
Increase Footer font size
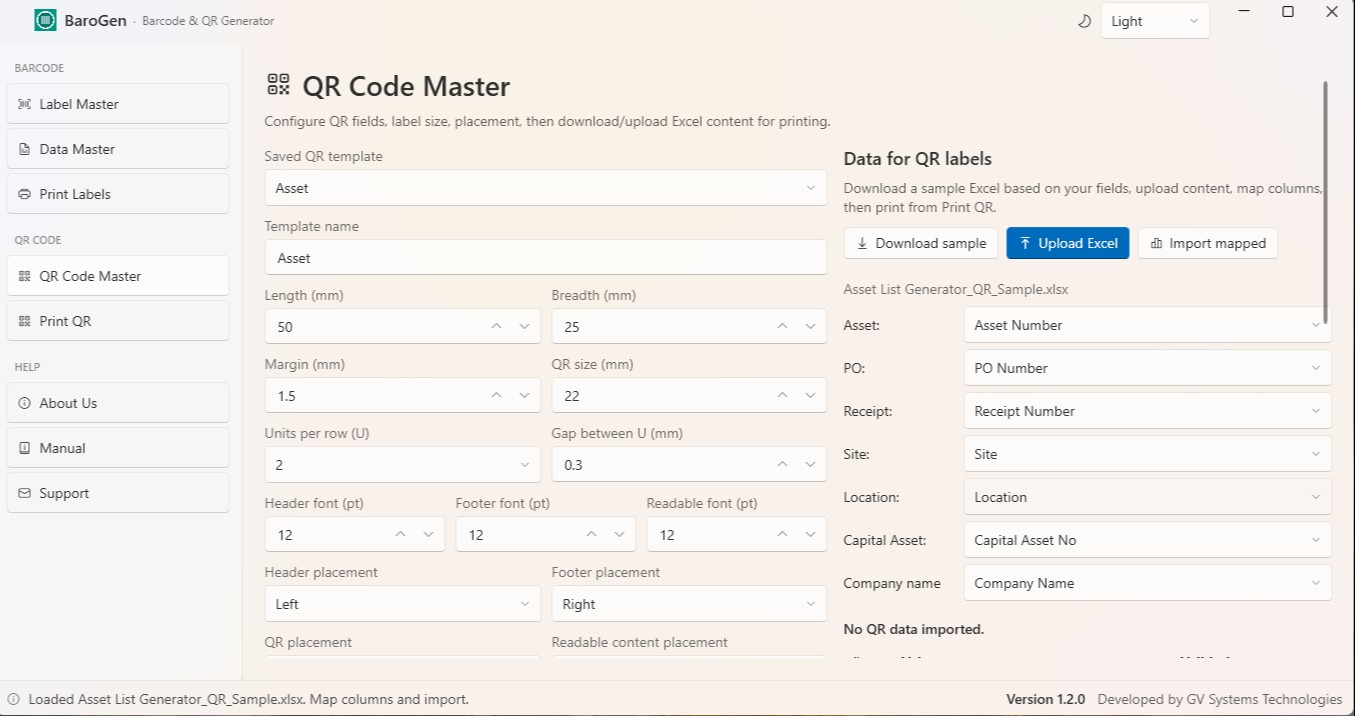(x=592, y=535)
